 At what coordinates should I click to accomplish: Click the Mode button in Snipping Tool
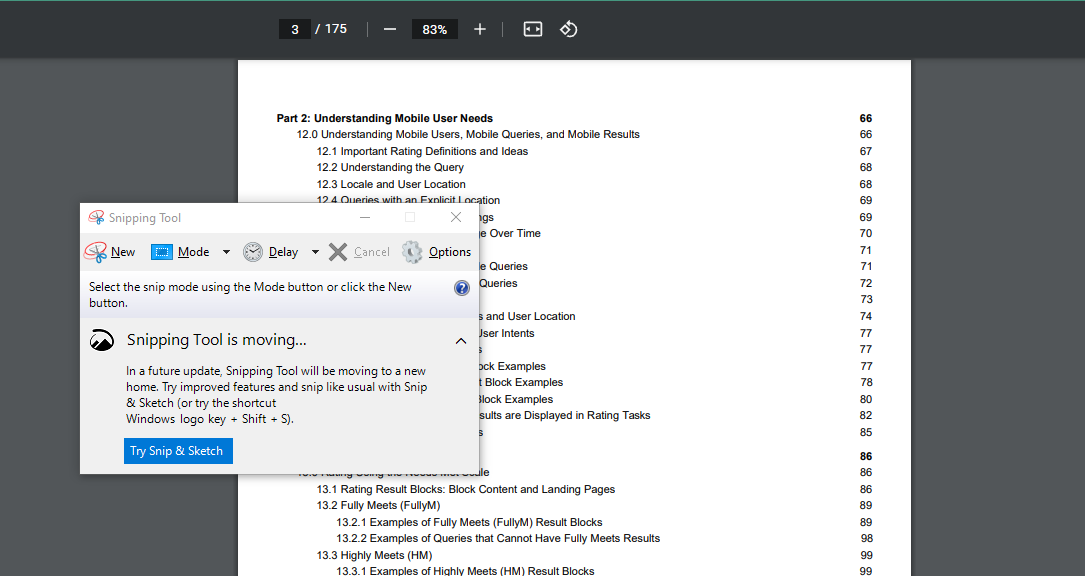[180, 252]
